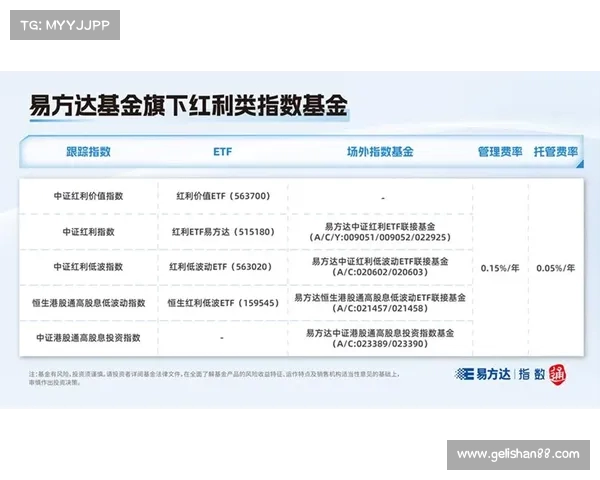Select the 恒生红利低波ETF（159545）cell
This screenshot has width=600, height=480.
tap(223, 303)
